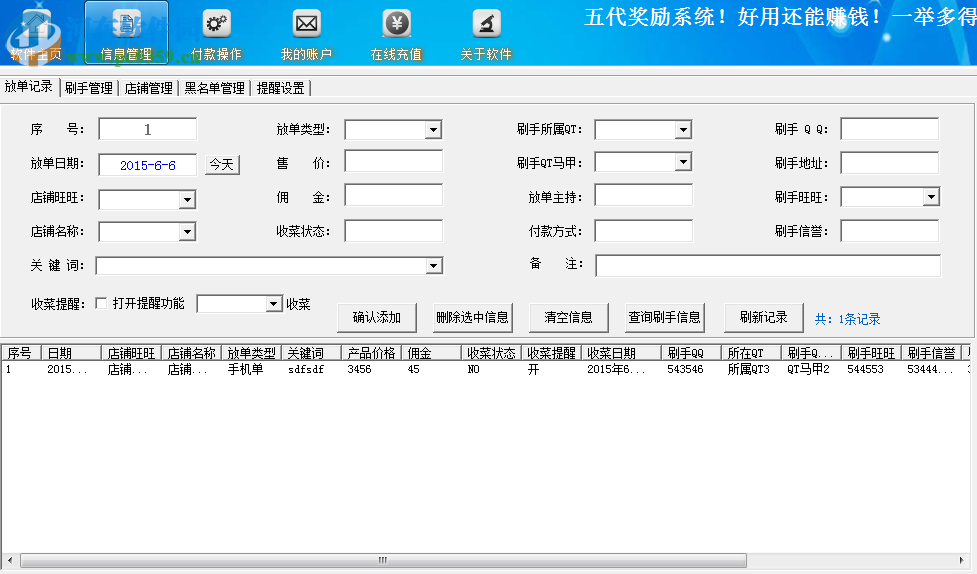Viewport: 977px width, 574px height.
Task: Click the 清空信息 button
Action: coord(568,318)
